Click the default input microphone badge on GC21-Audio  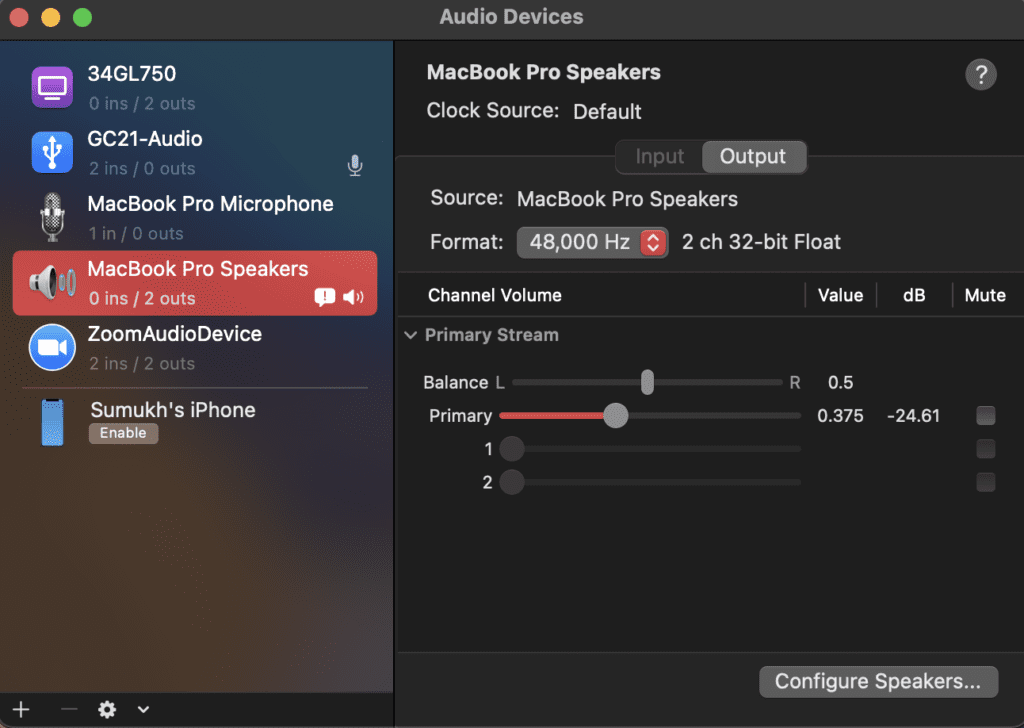click(355, 165)
